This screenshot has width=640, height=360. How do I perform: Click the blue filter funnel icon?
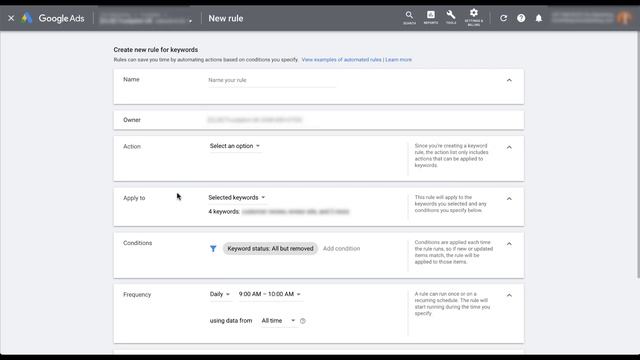click(x=213, y=249)
